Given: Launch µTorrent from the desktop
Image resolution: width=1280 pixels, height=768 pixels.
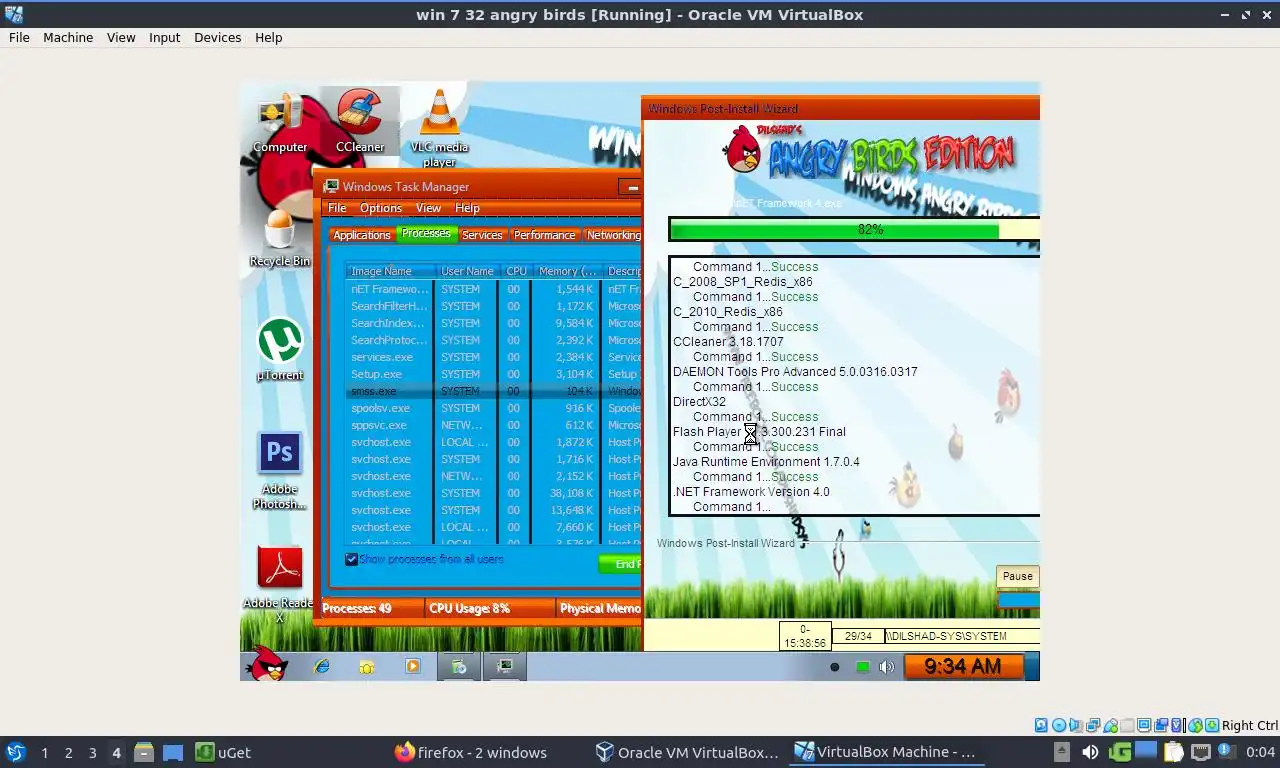Looking at the screenshot, I should [x=280, y=350].
